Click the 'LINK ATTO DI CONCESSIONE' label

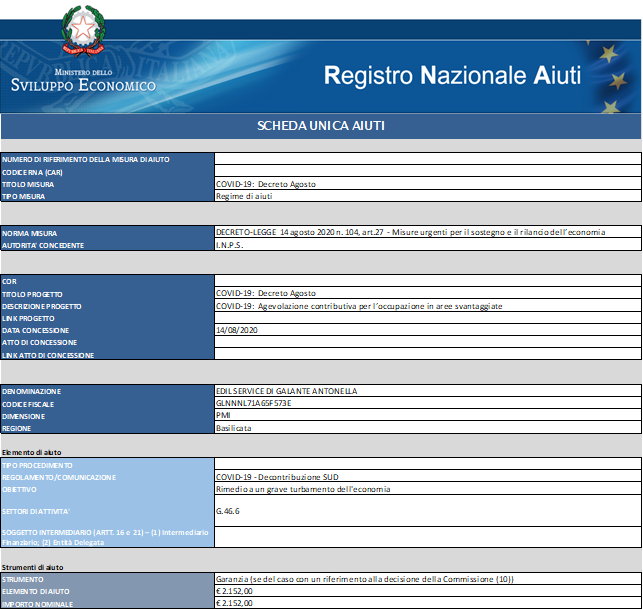coord(48,355)
